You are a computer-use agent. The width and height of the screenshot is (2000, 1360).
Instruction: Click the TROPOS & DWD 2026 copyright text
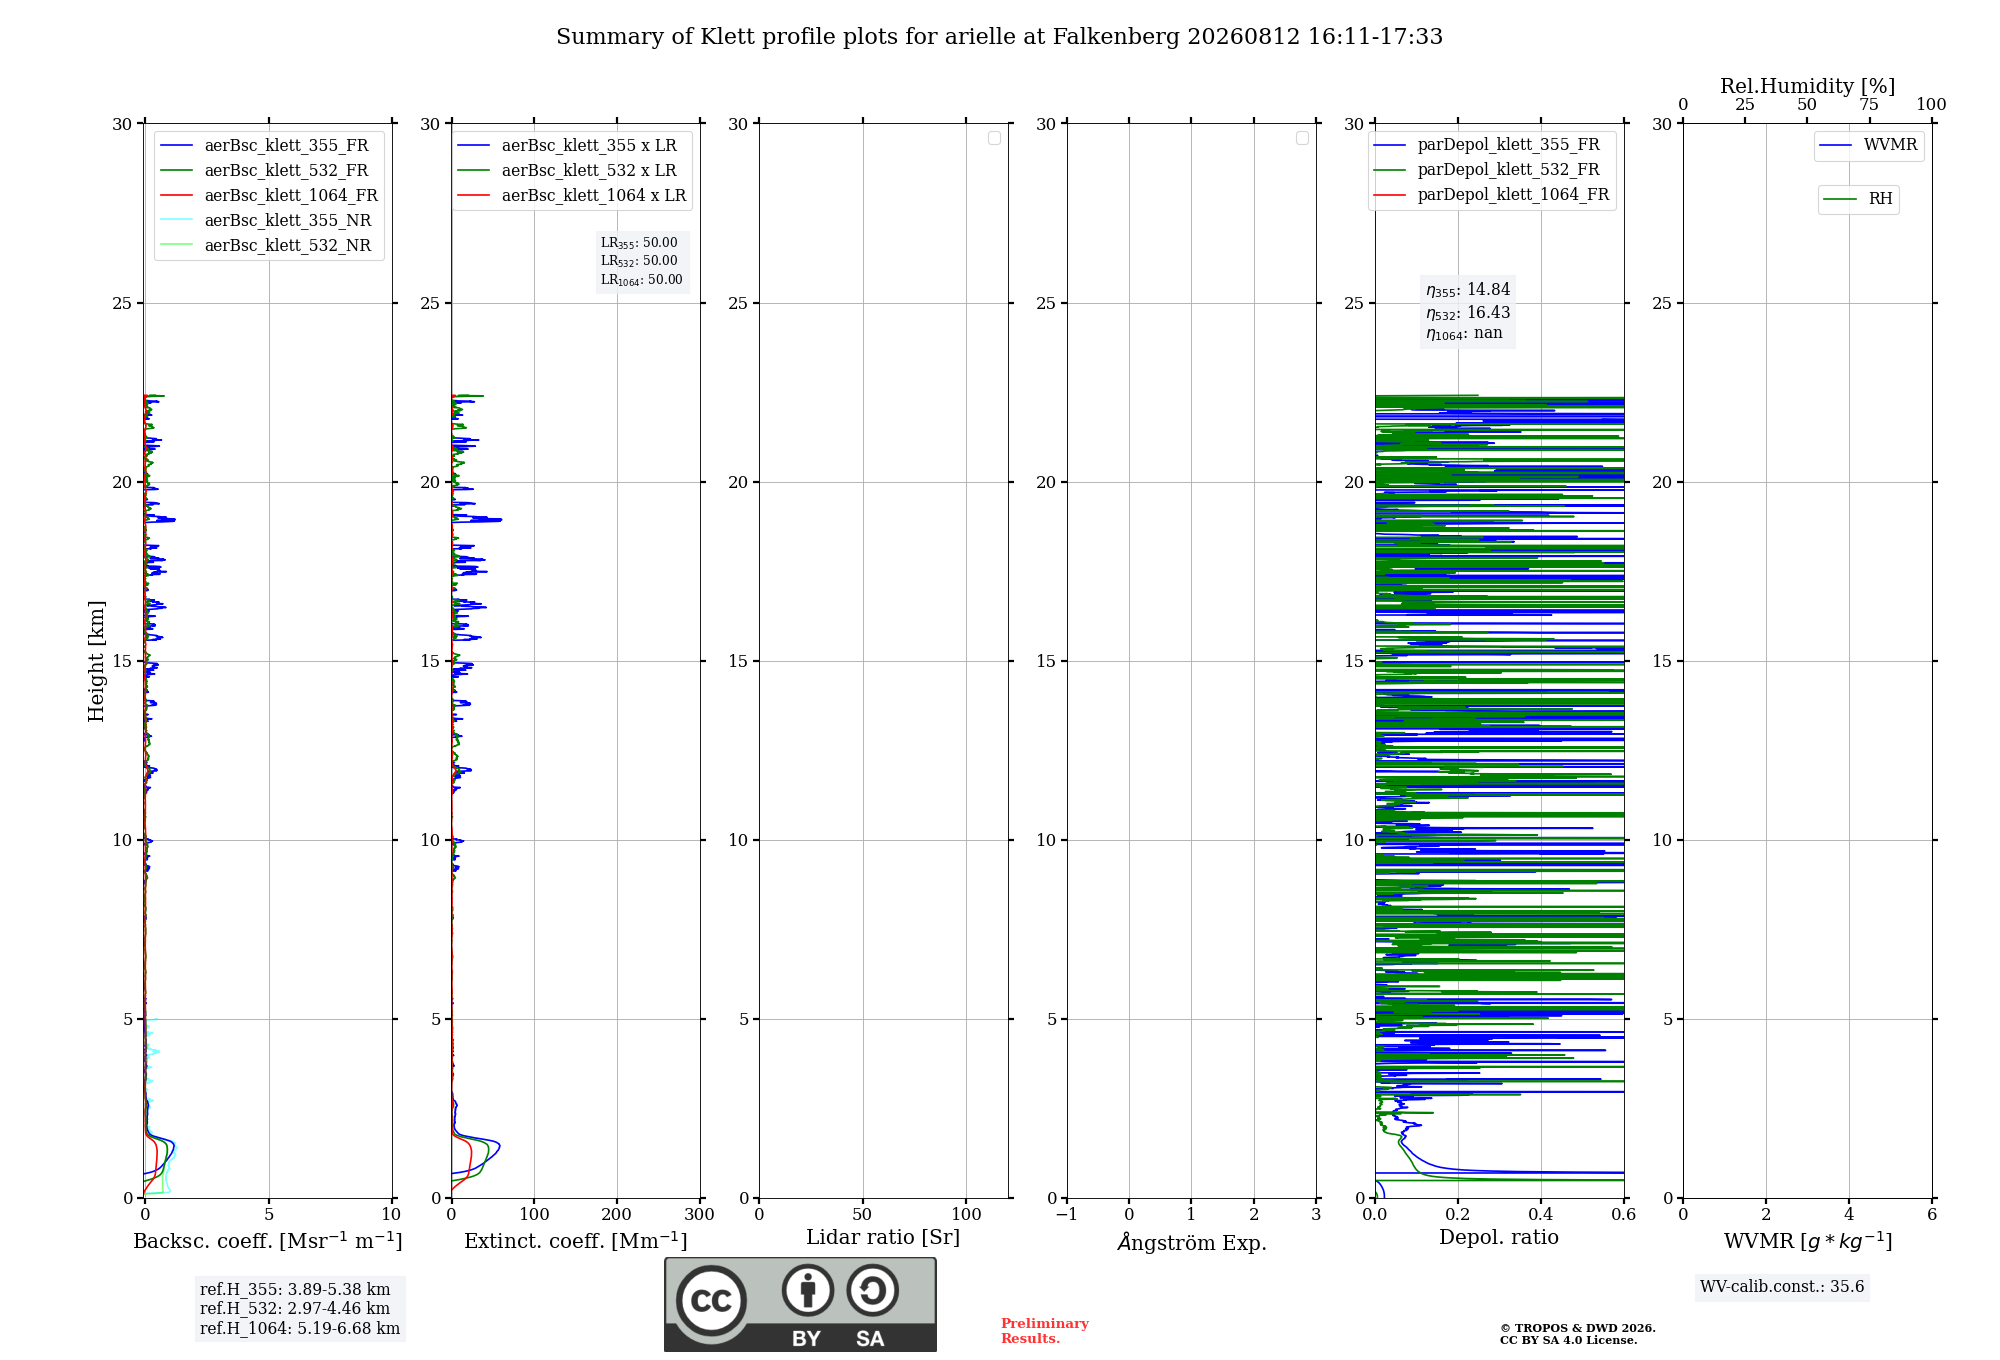pos(1578,1328)
